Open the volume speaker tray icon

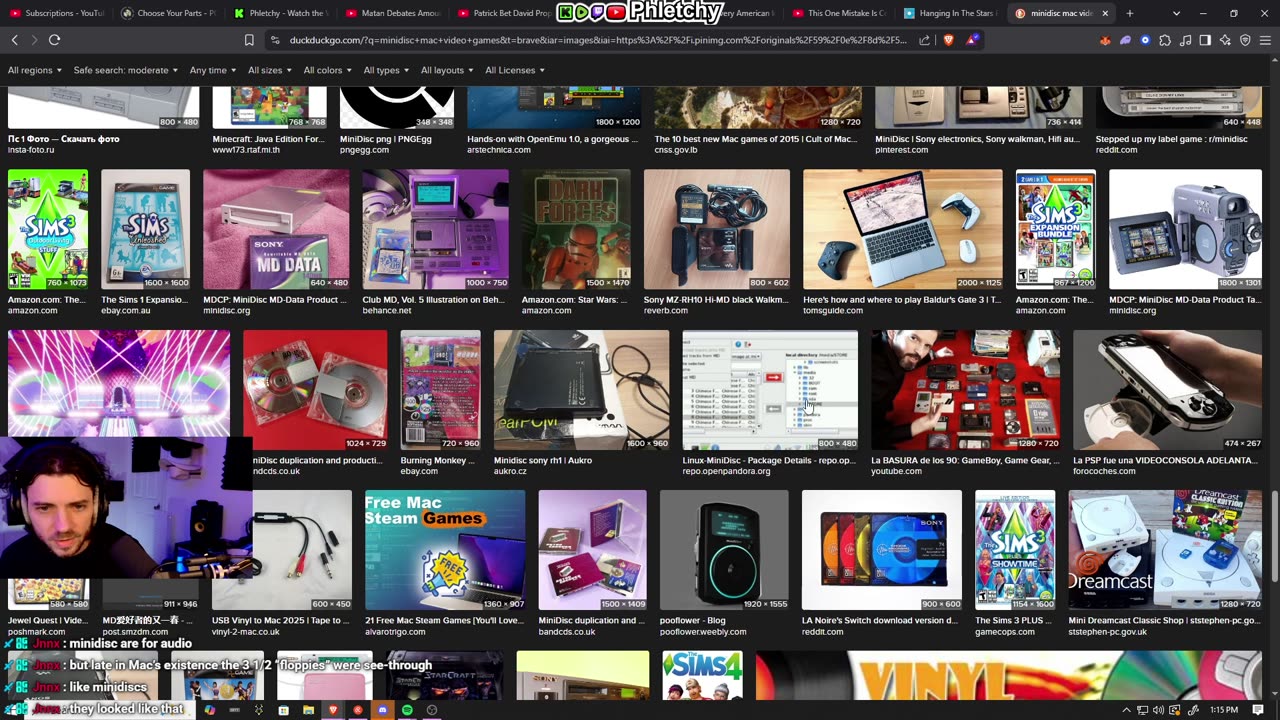1158,710
